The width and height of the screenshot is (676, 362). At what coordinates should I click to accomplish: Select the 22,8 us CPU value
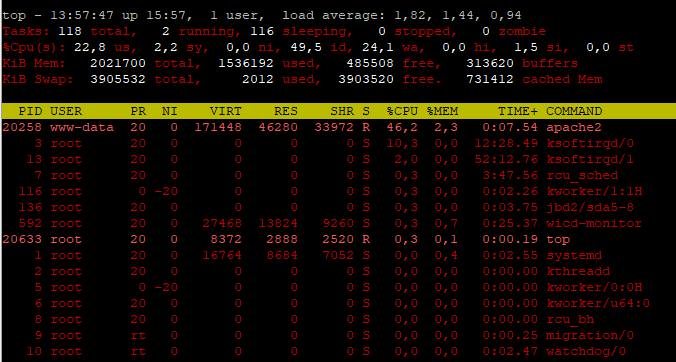pyautogui.click(x=90, y=48)
